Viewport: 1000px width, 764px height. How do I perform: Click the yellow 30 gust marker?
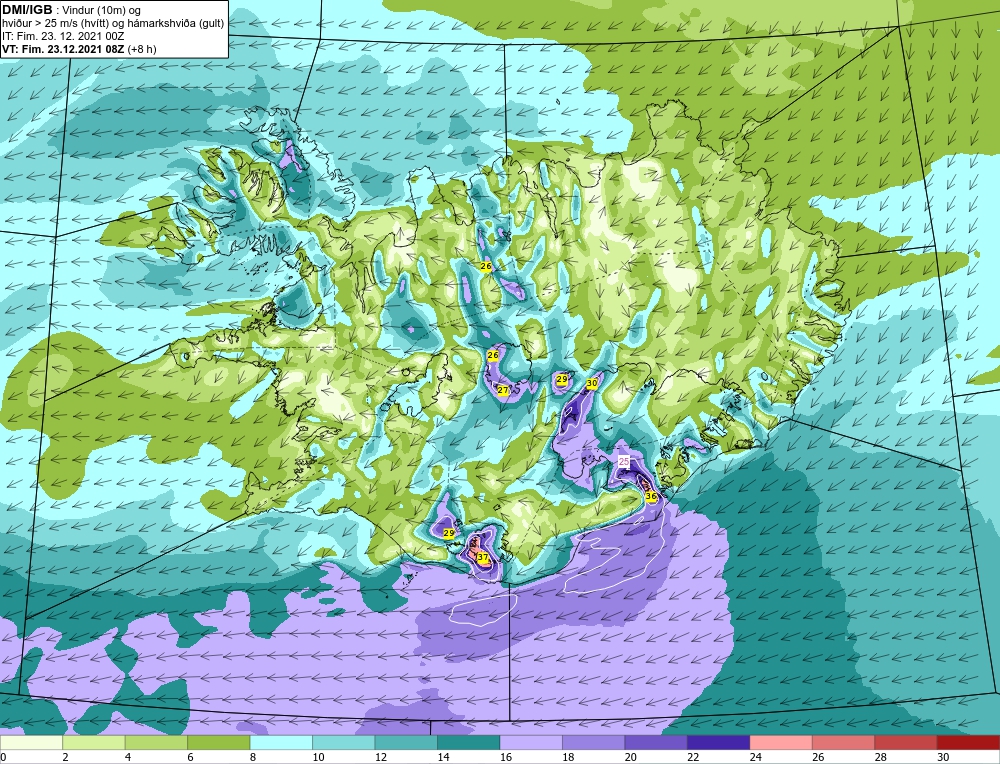coord(592,383)
